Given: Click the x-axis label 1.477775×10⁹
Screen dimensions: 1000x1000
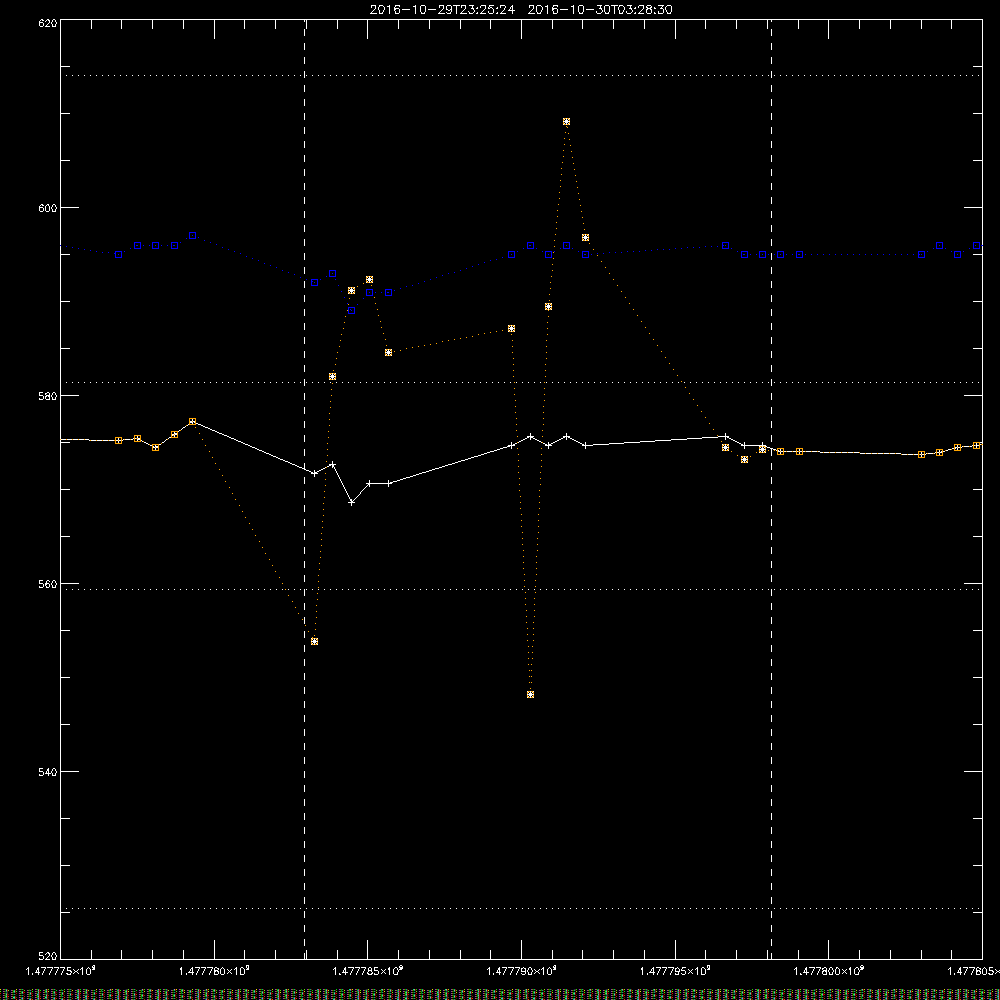Looking at the screenshot, I should pyautogui.click(x=60, y=971).
